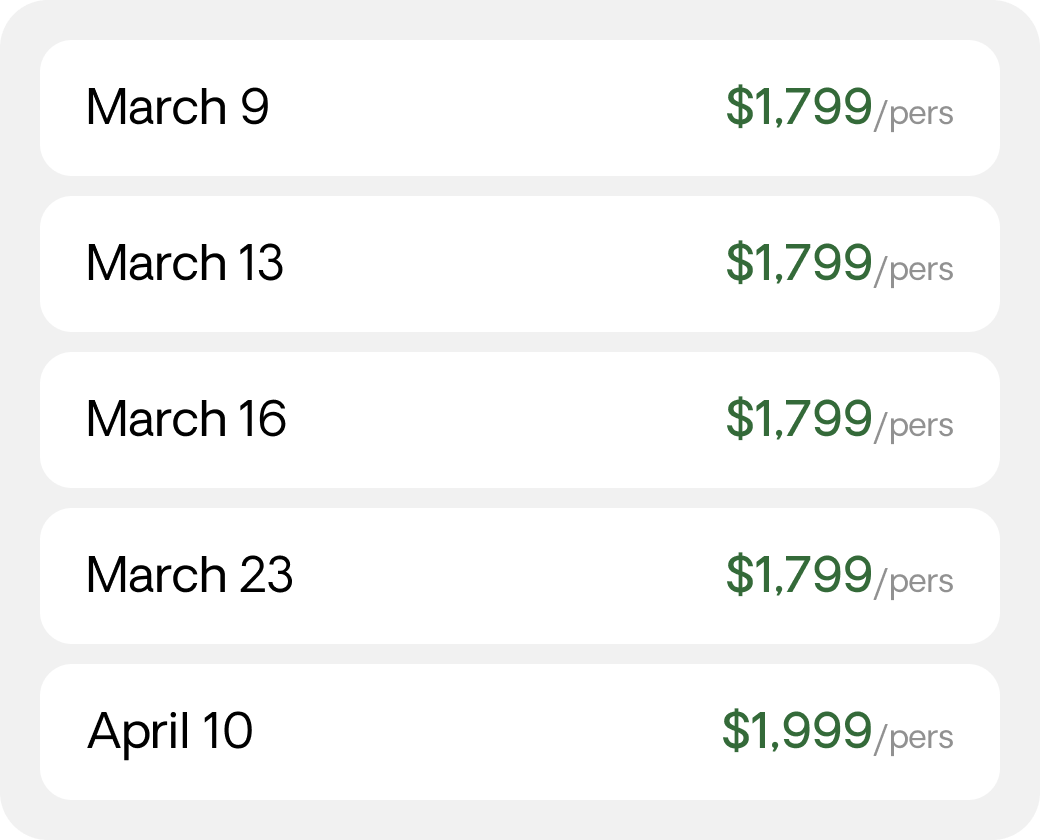
Task: Select the April 10 departure row
Action: click(x=520, y=732)
